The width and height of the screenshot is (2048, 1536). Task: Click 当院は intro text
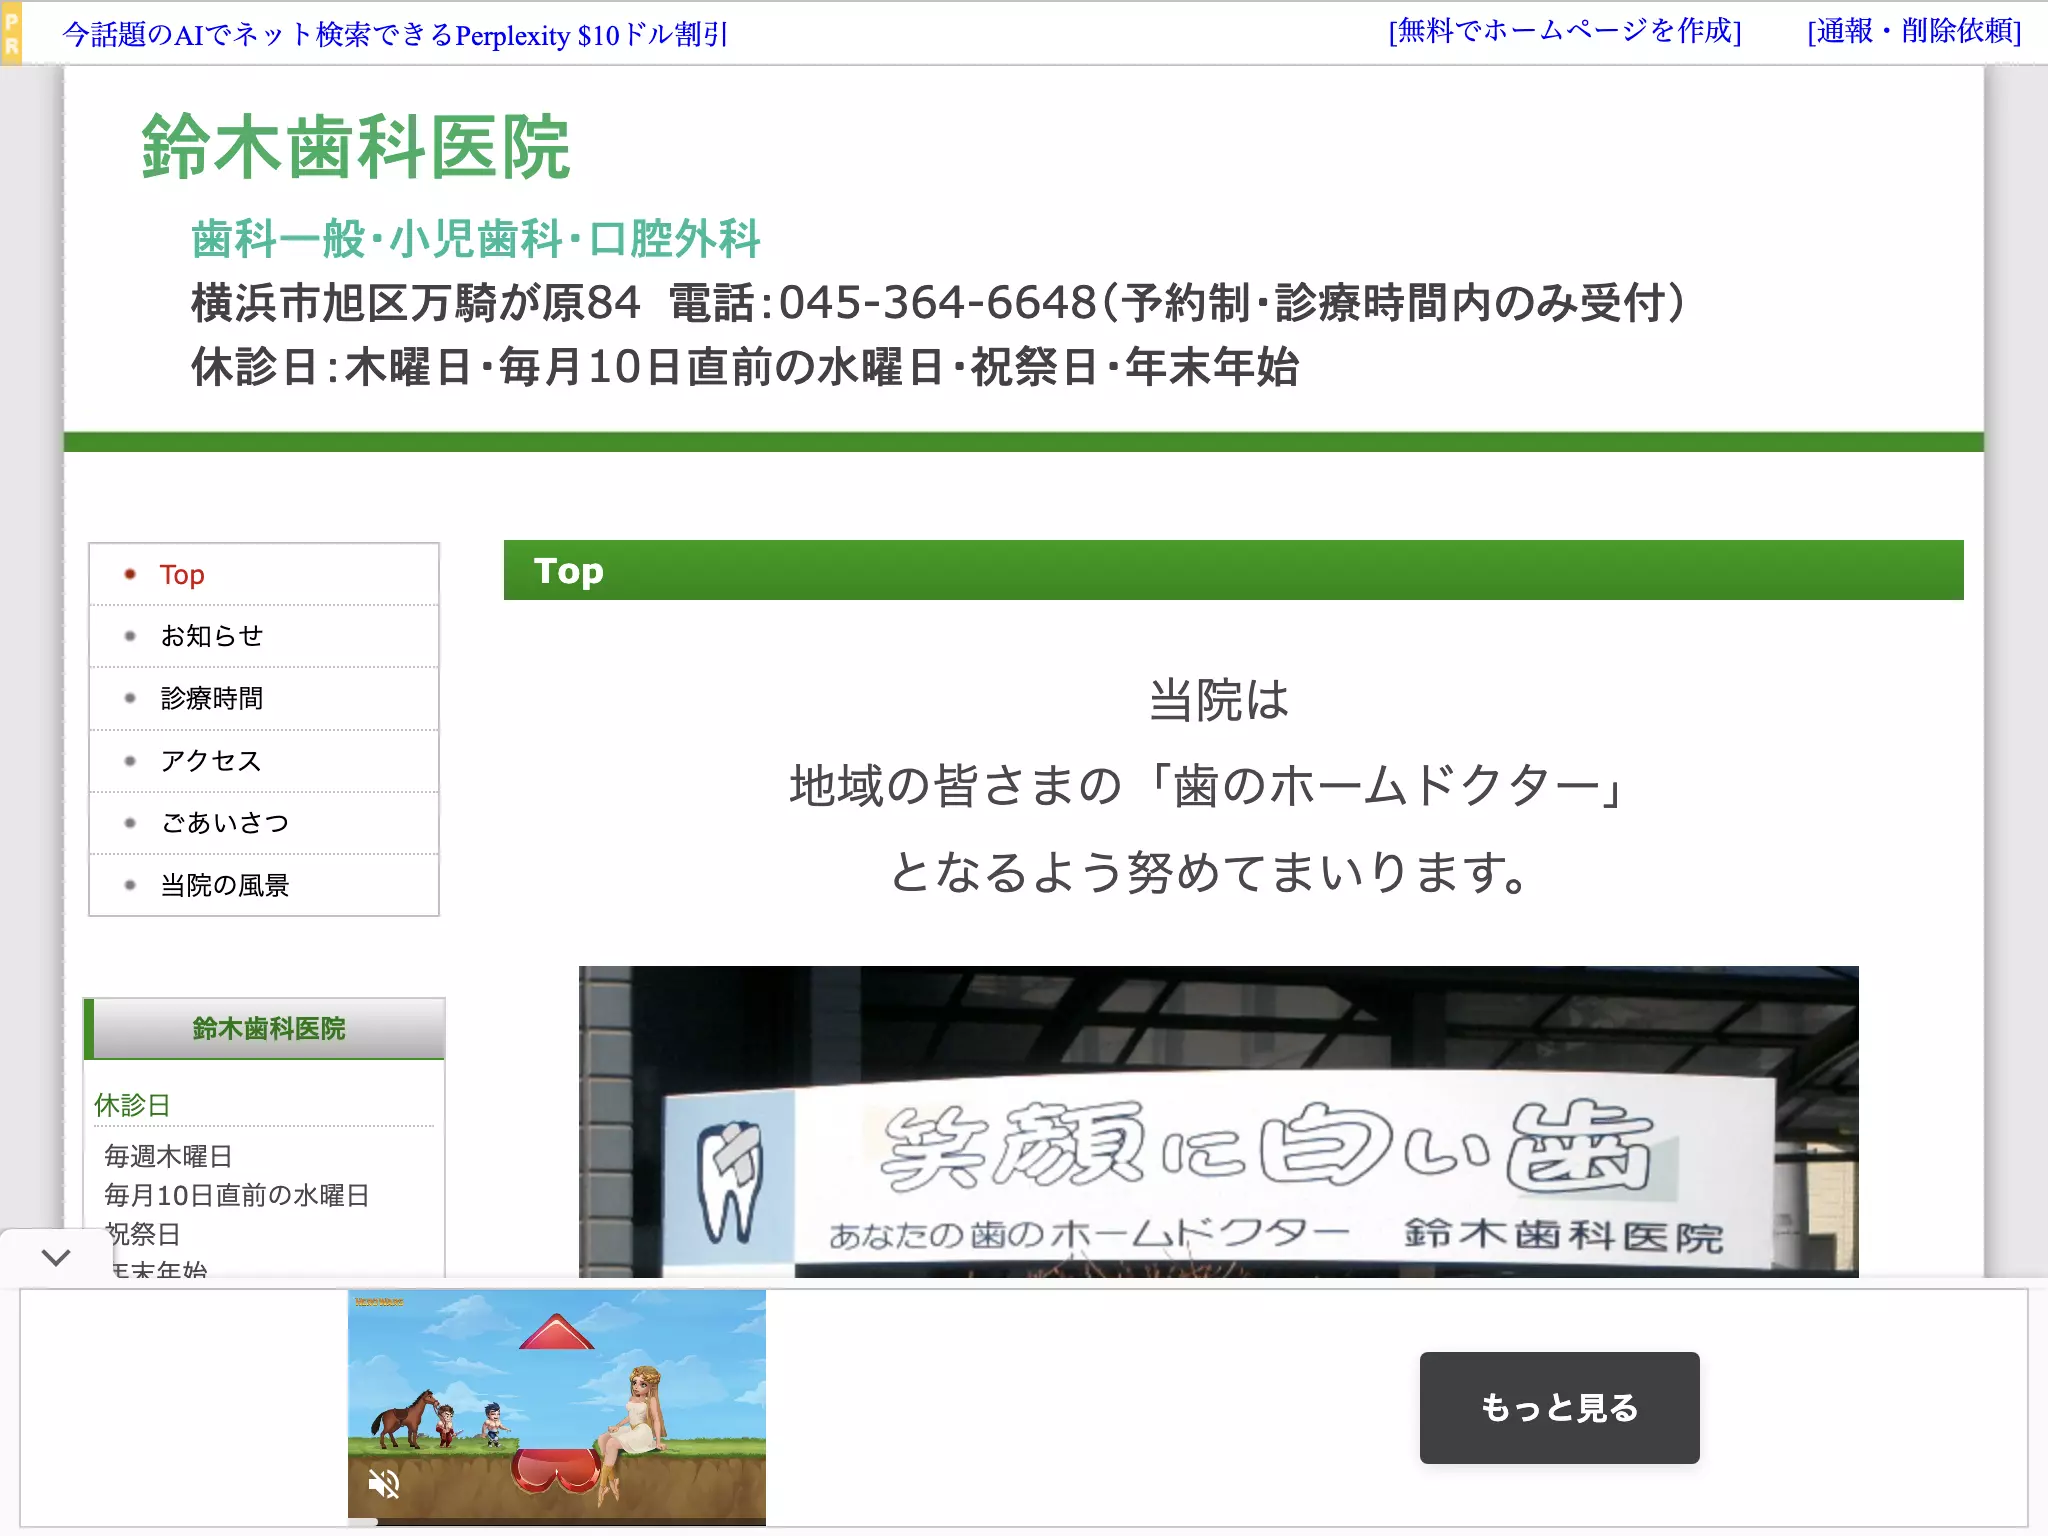coord(1219,700)
